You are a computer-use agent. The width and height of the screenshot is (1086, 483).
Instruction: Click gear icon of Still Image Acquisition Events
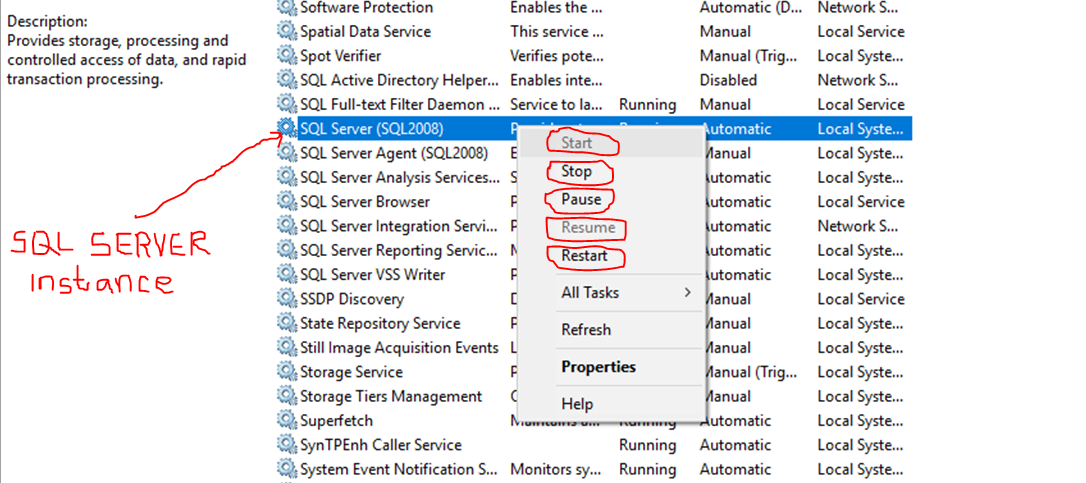[x=286, y=348]
